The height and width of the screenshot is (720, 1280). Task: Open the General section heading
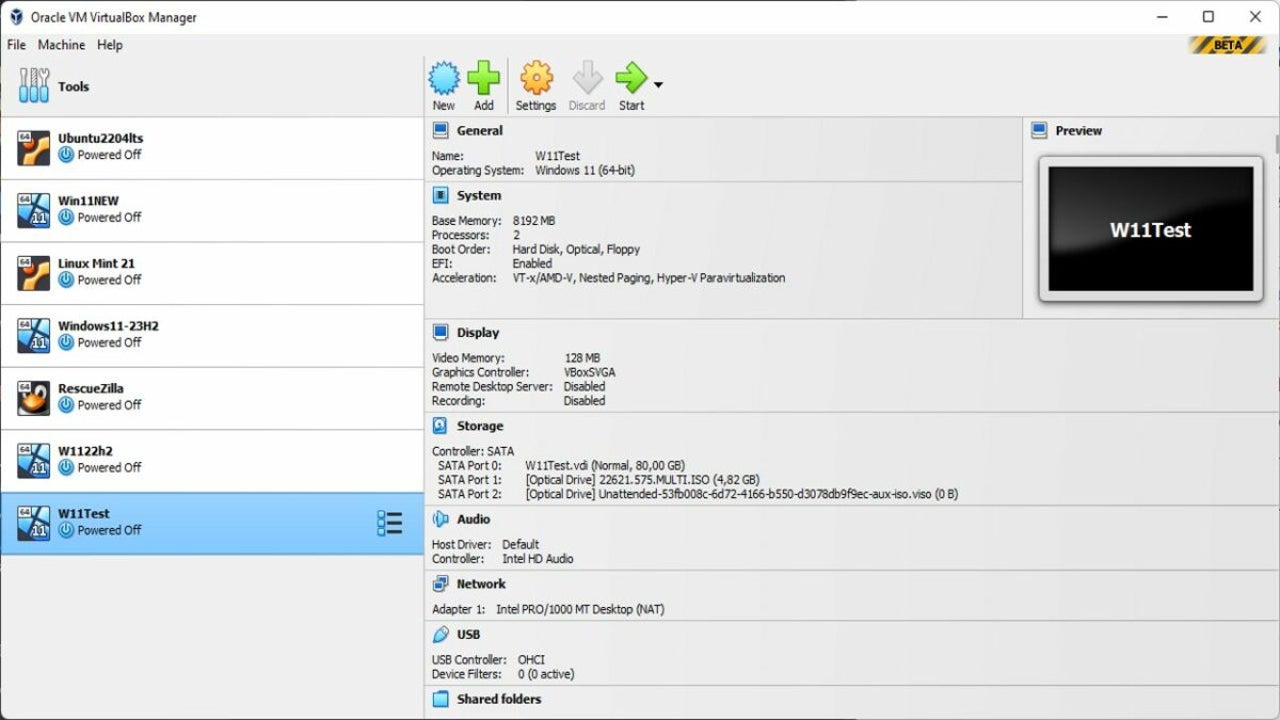point(480,130)
